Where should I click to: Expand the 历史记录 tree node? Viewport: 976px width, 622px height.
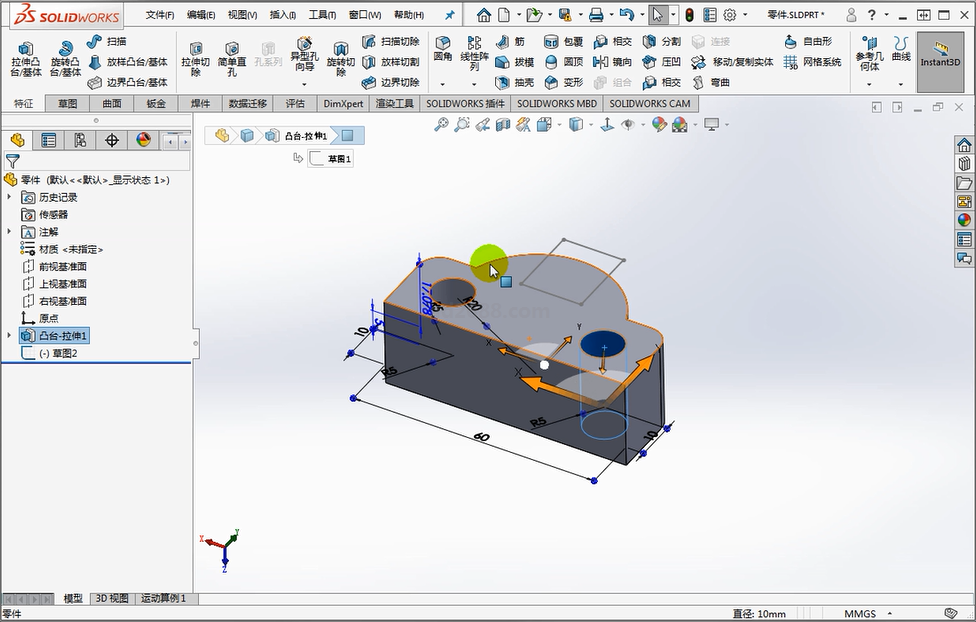(x=10, y=197)
